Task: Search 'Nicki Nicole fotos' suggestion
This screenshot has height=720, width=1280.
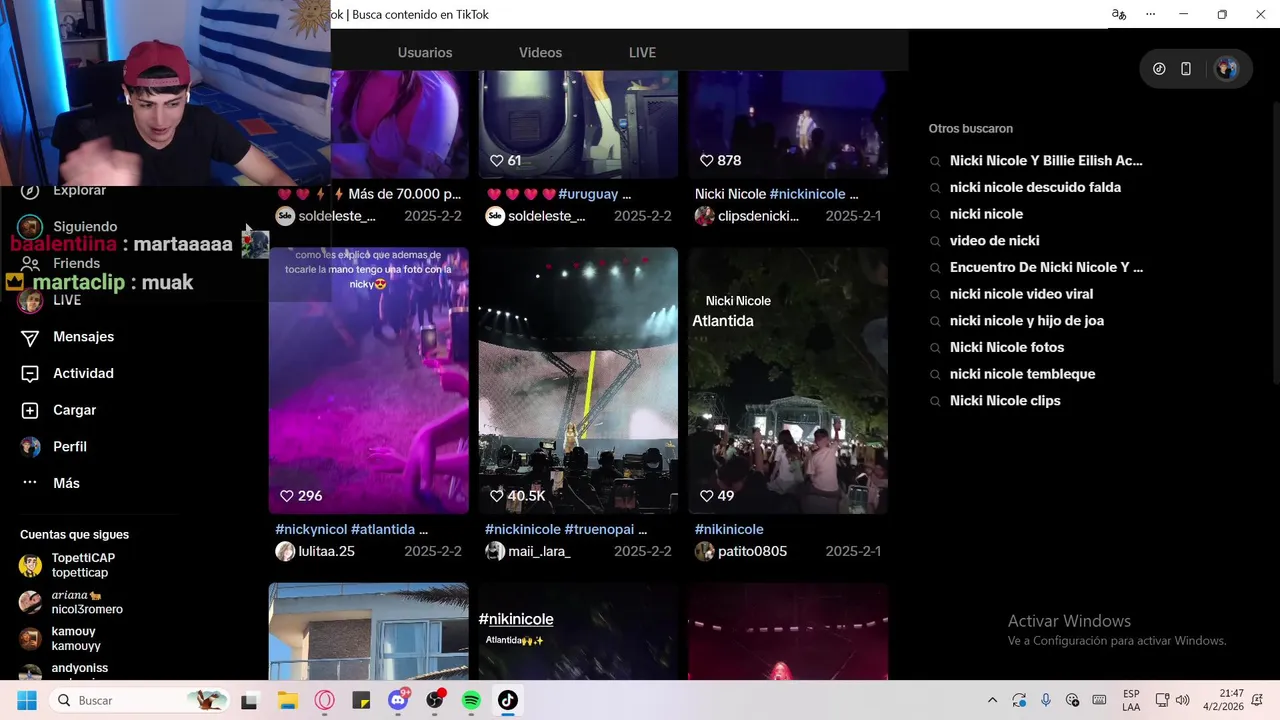Action: 1007,348
